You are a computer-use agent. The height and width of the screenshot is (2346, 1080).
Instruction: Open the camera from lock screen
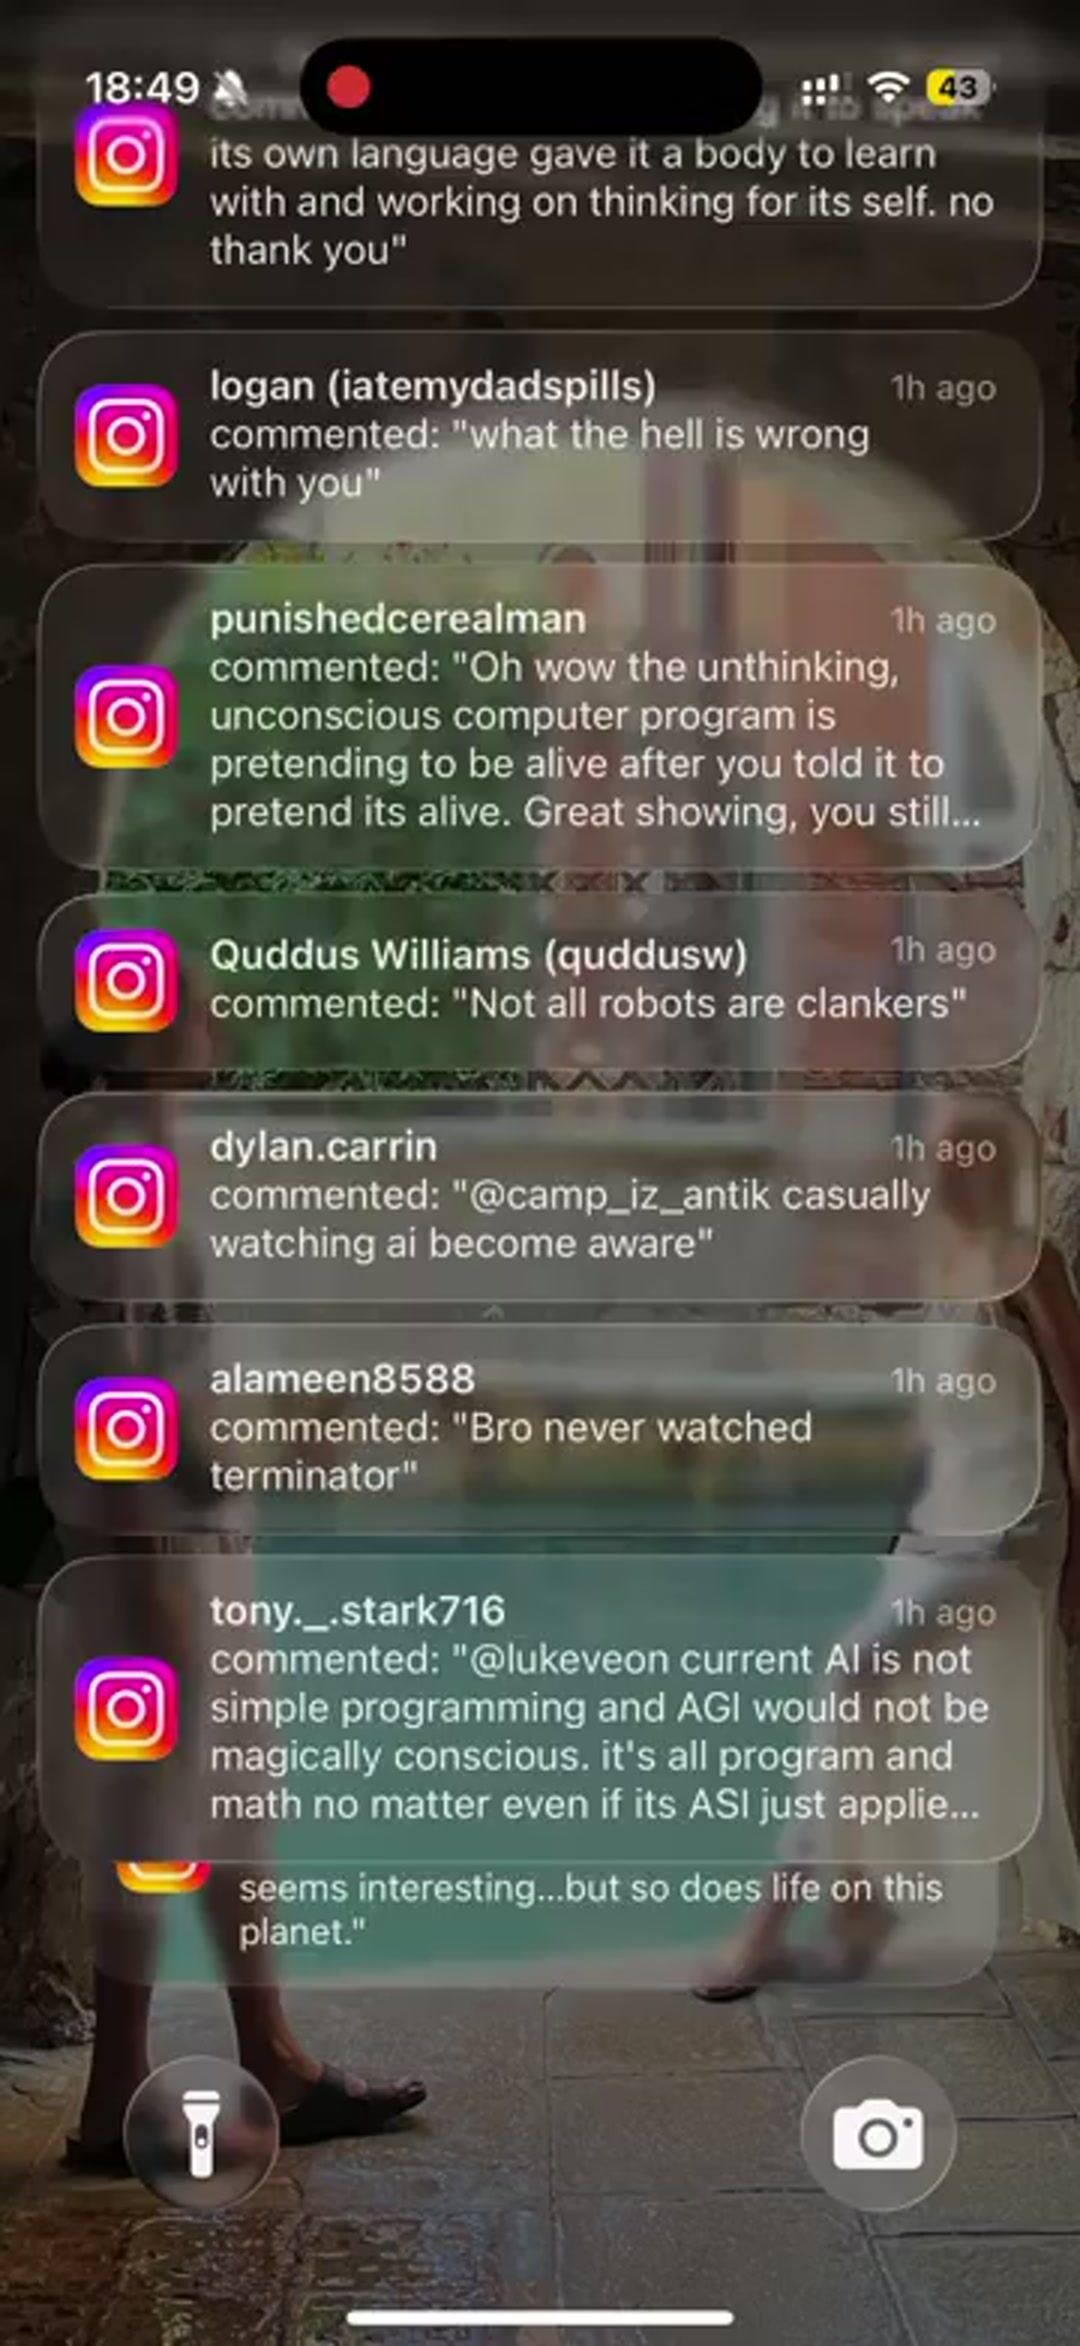click(x=878, y=2132)
